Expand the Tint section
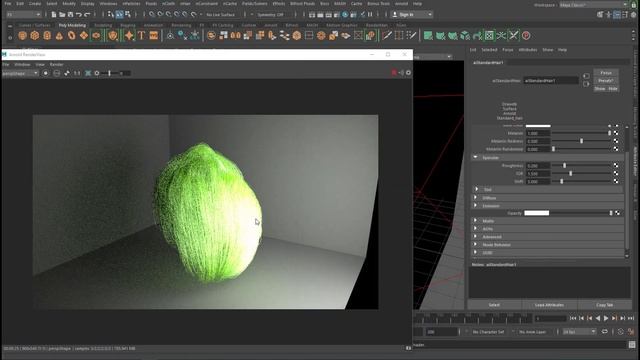The width and height of the screenshot is (640, 360). tap(476, 189)
